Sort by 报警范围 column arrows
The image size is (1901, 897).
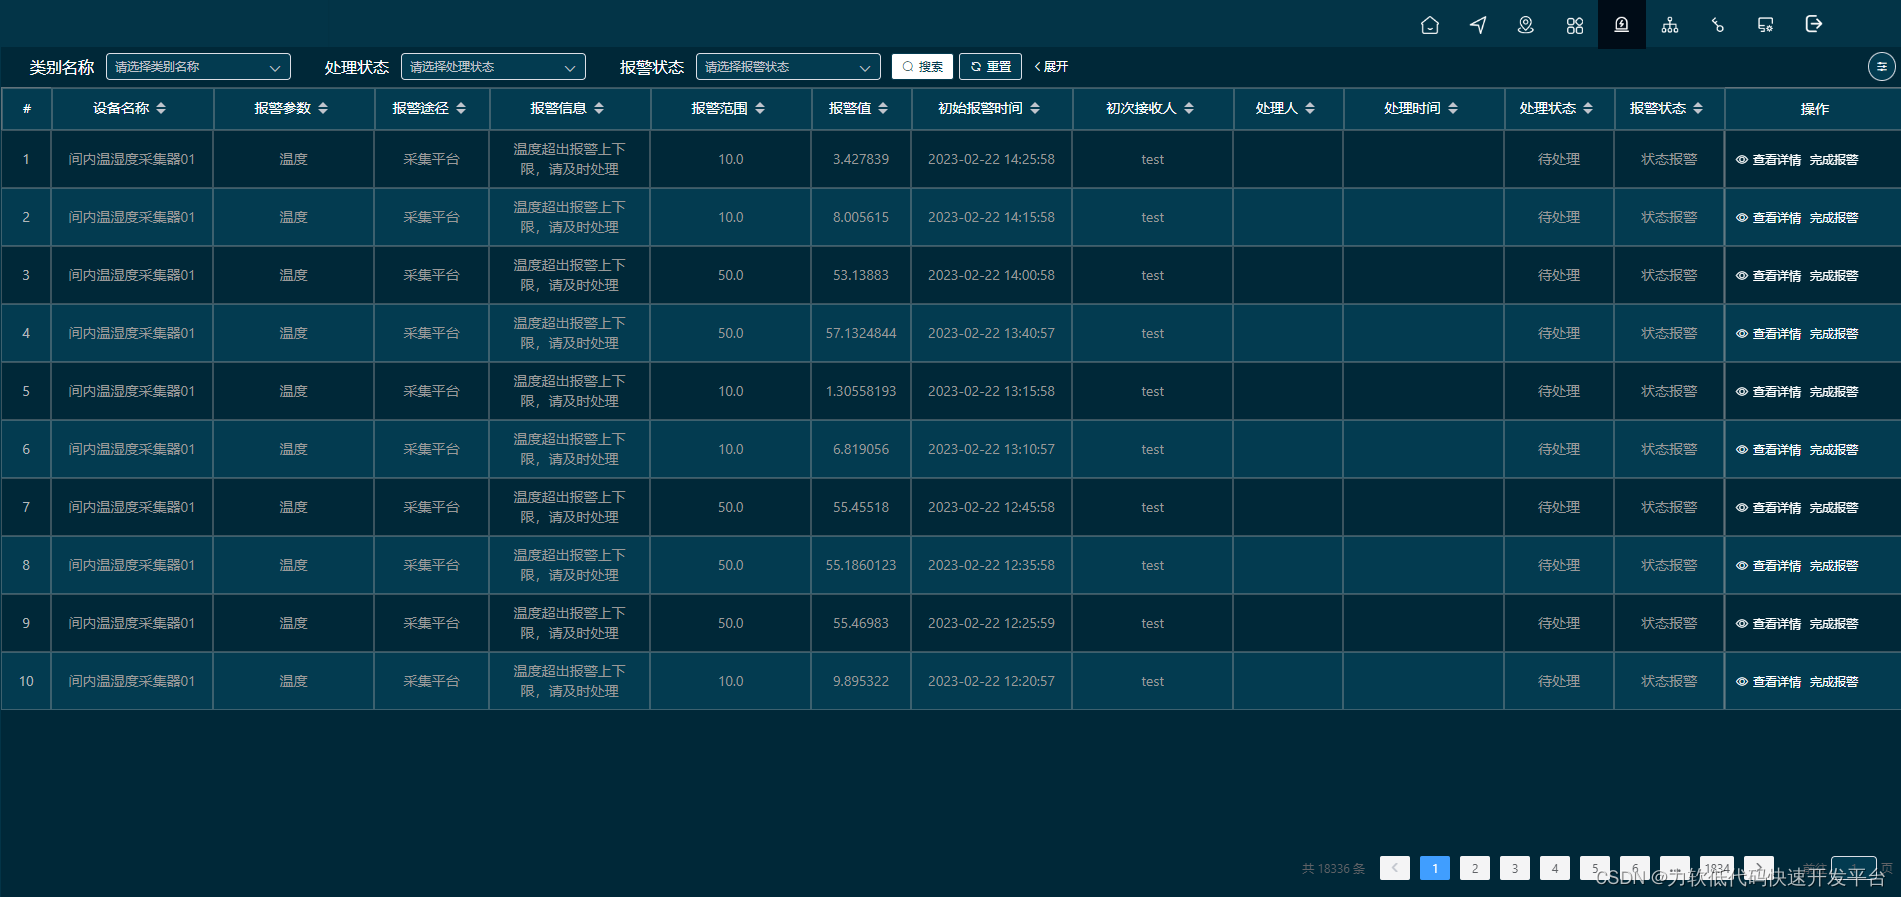click(x=760, y=108)
